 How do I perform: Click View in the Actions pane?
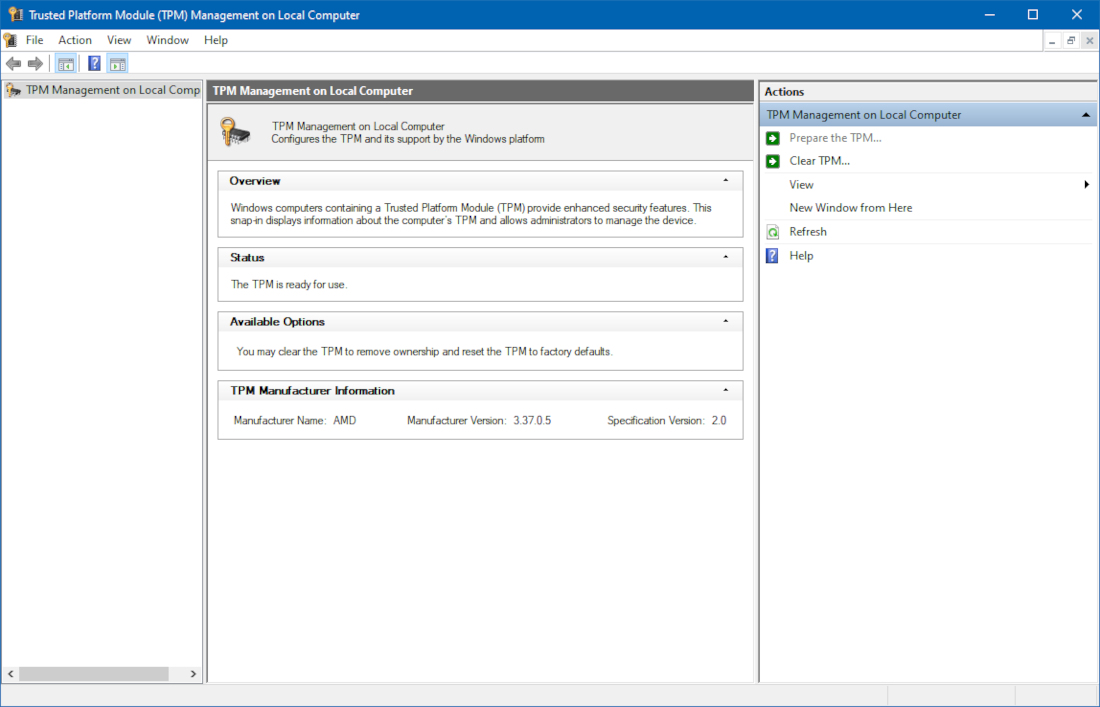801,185
